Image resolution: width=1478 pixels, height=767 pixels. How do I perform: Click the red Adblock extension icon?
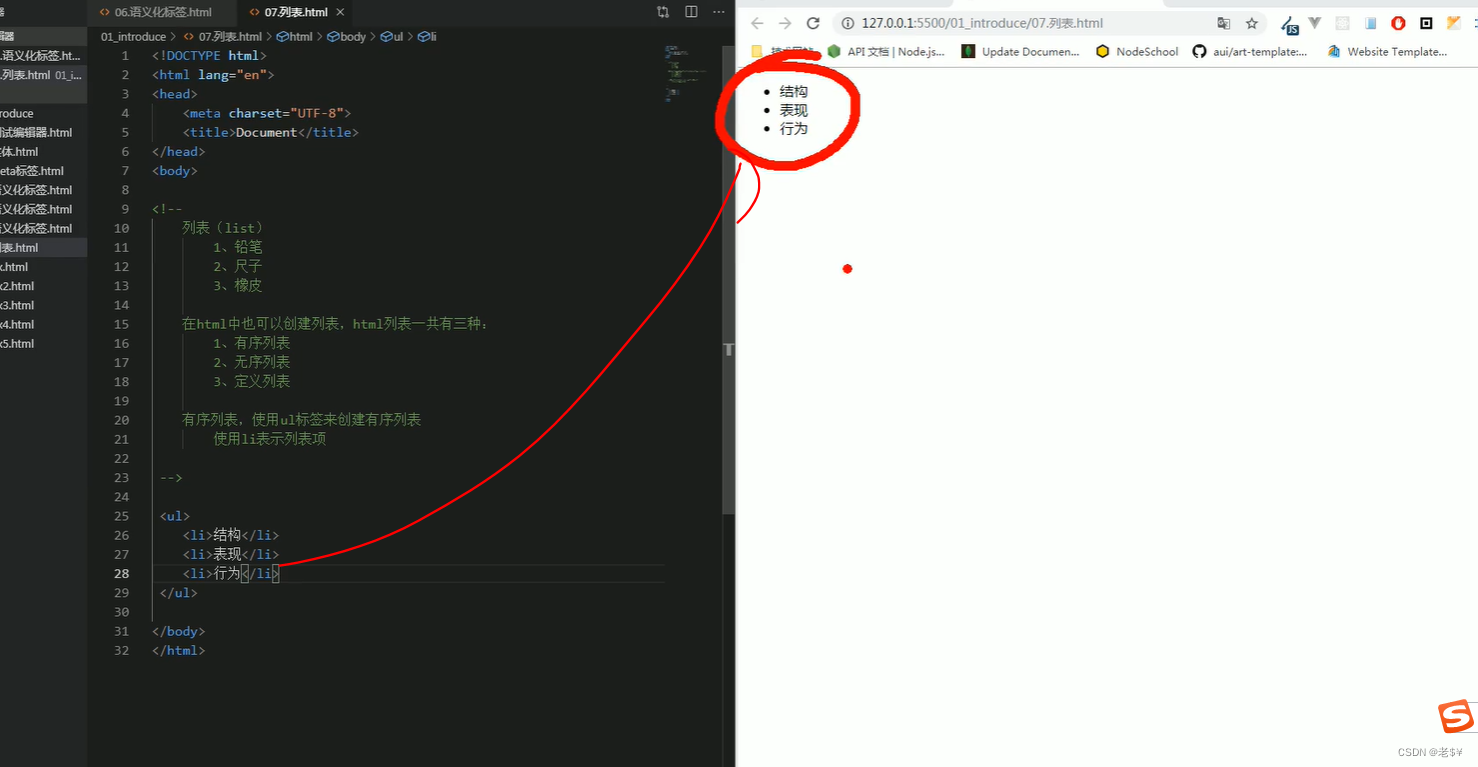[1398, 23]
